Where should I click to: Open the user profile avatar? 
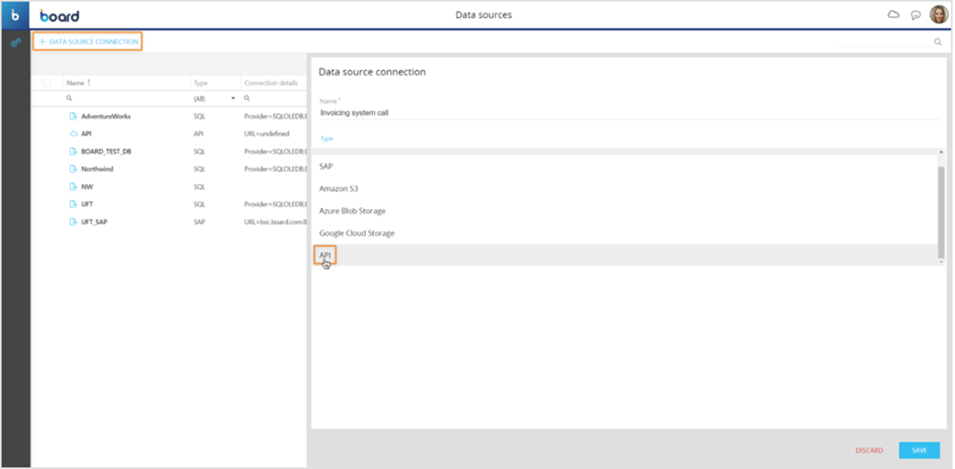pos(938,15)
